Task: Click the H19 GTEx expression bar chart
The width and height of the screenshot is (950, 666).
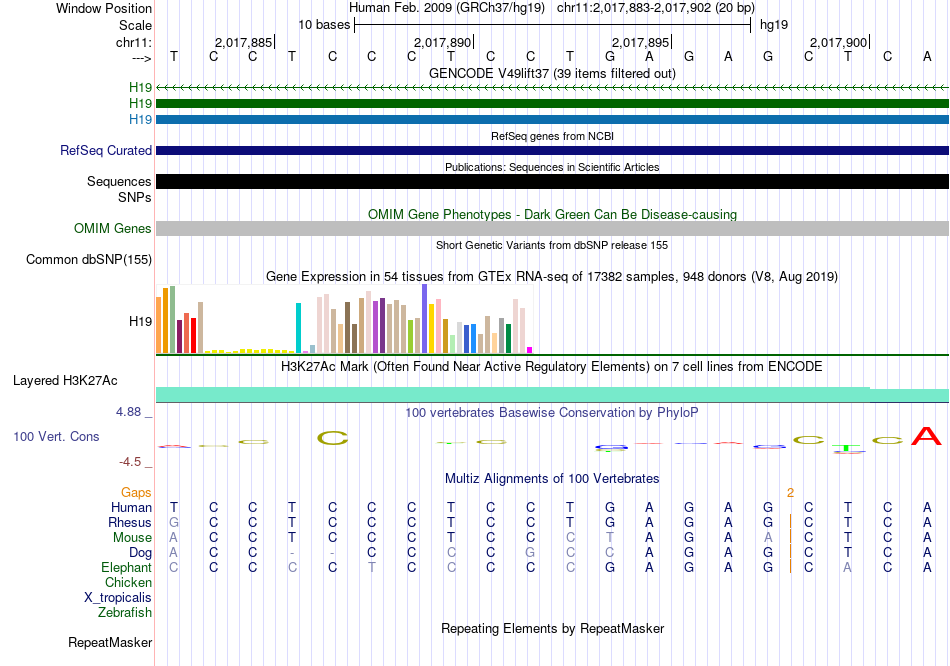Action: coord(344,319)
